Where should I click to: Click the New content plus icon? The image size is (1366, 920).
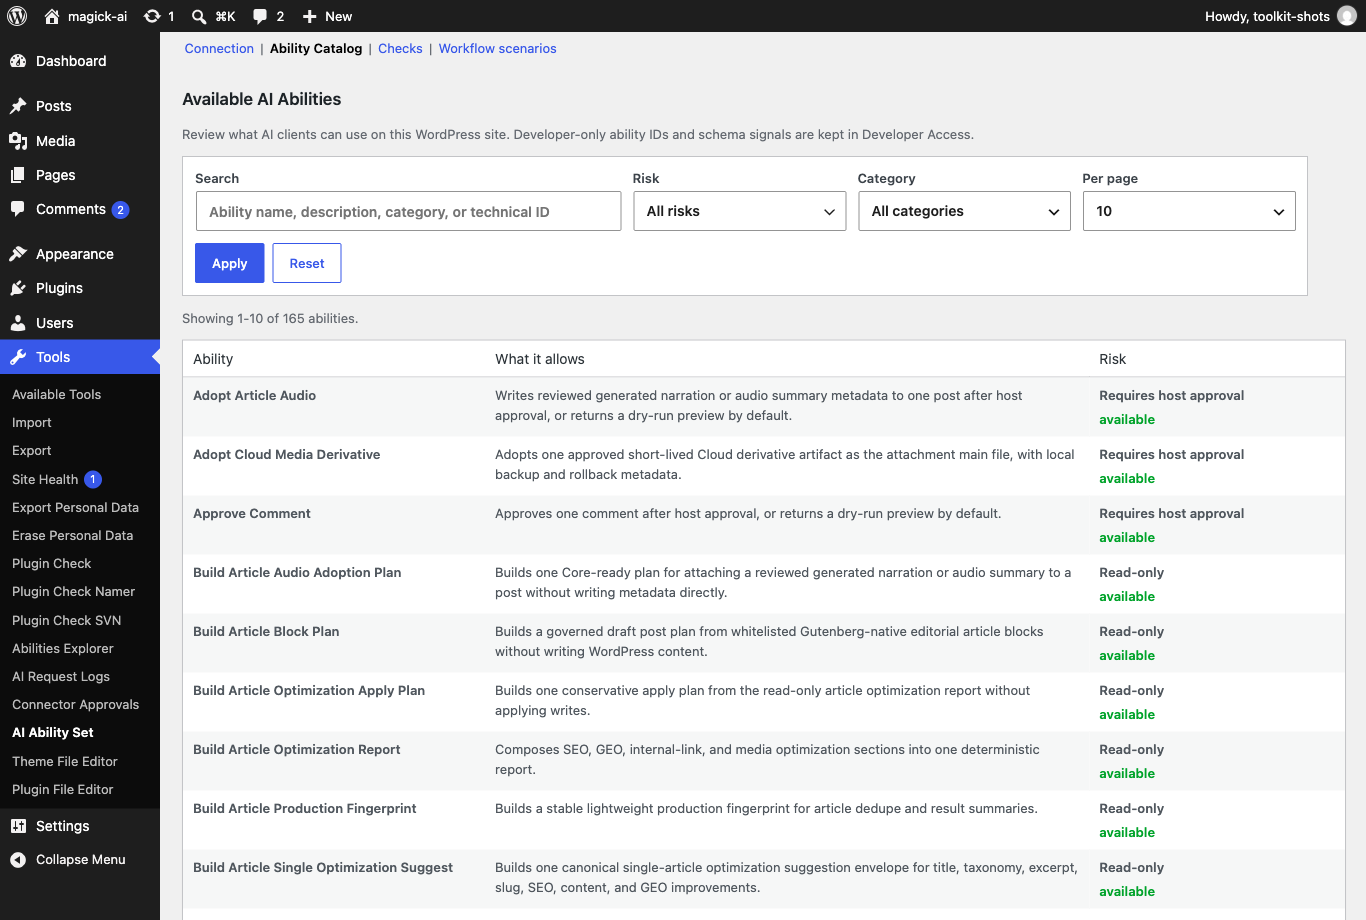(x=310, y=16)
